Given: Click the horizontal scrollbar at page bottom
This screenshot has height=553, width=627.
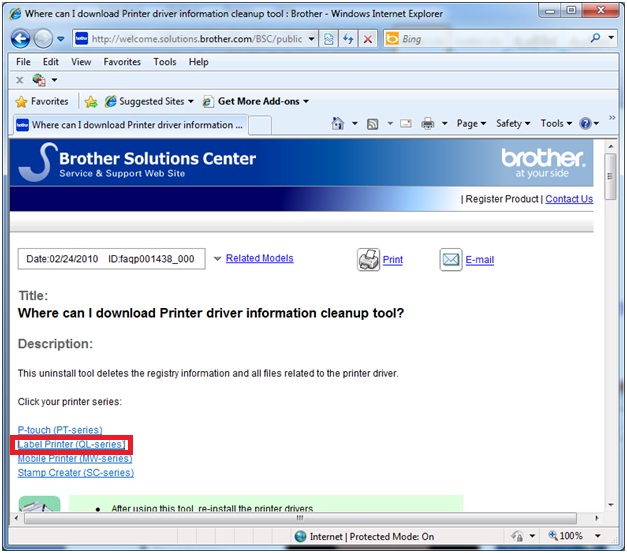Looking at the screenshot, I should 300,518.
